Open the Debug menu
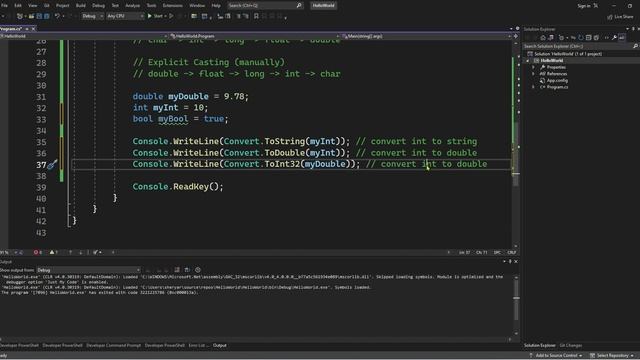 (x=98, y=5)
